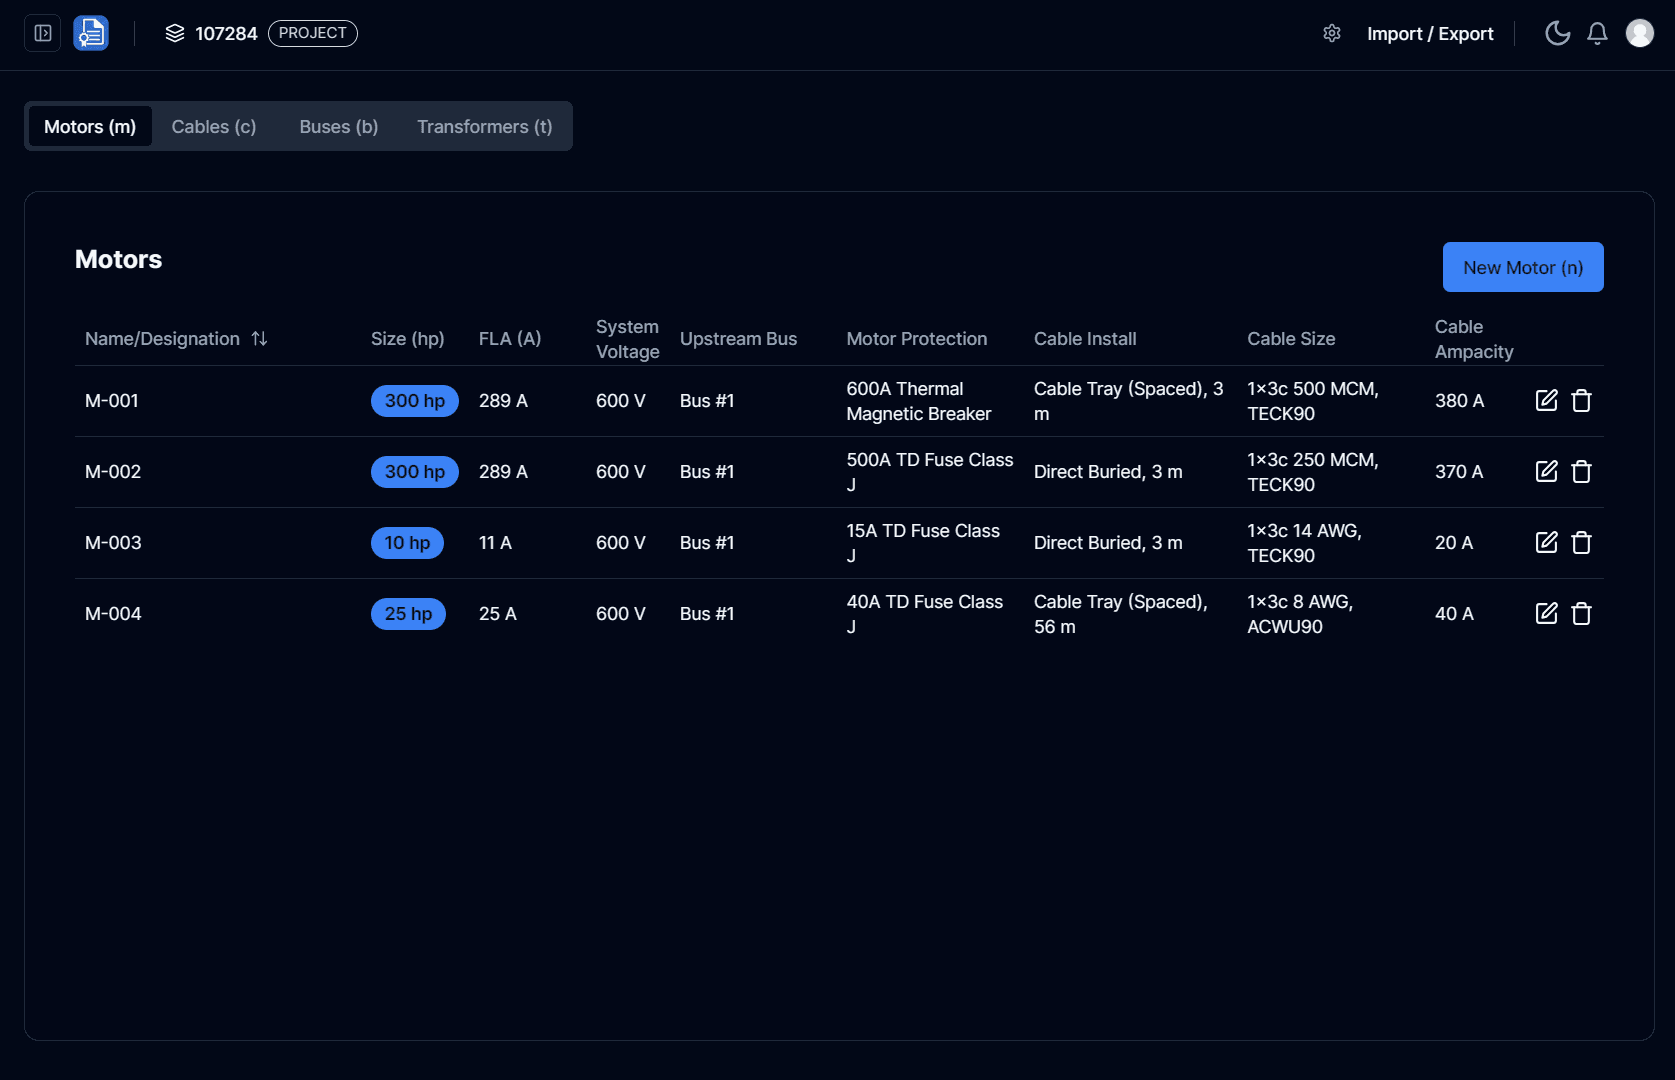The height and width of the screenshot is (1080, 1675).
Task: Switch to the Buses (b) tab
Action: point(339,127)
